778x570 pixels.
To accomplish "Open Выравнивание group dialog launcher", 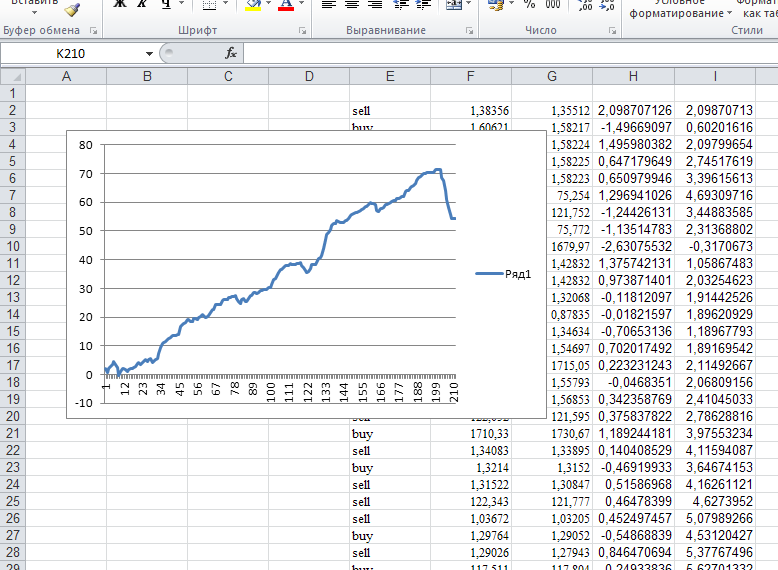I will point(469,31).
